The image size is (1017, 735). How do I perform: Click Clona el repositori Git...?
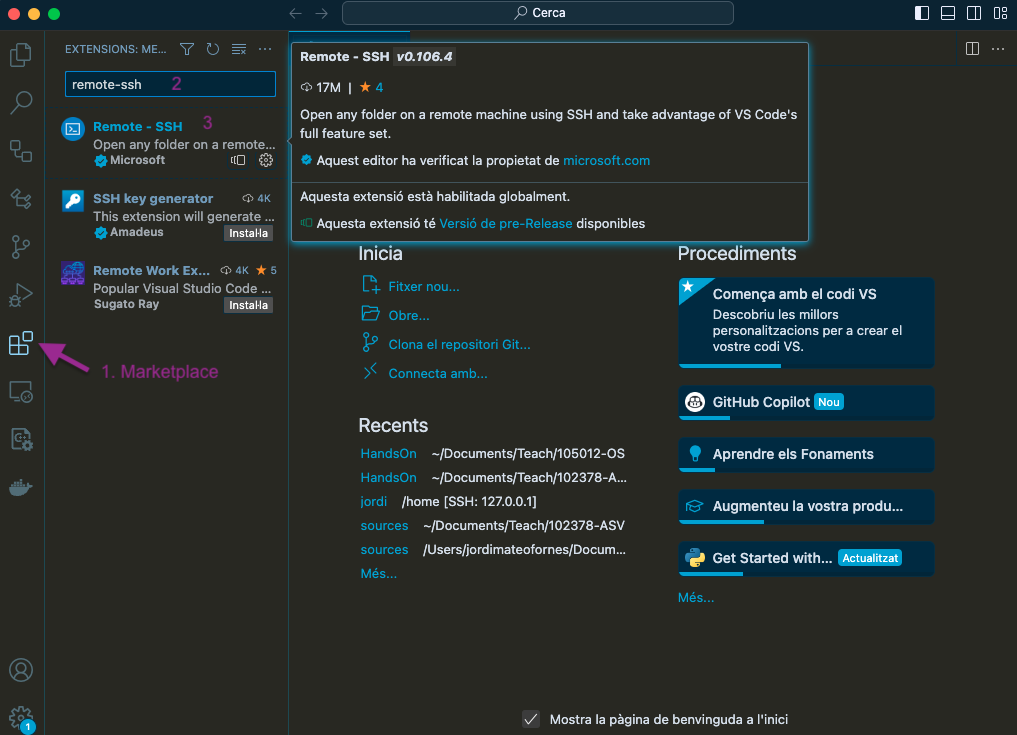(x=459, y=344)
